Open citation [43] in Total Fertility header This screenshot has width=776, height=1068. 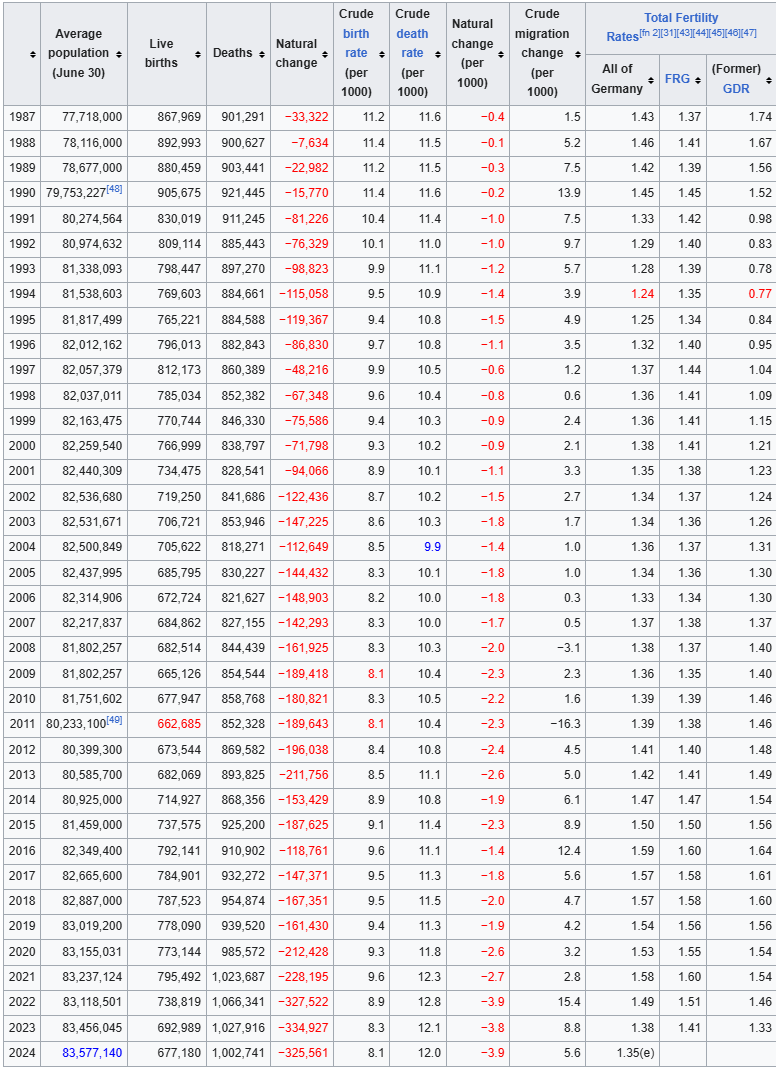tap(684, 33)
